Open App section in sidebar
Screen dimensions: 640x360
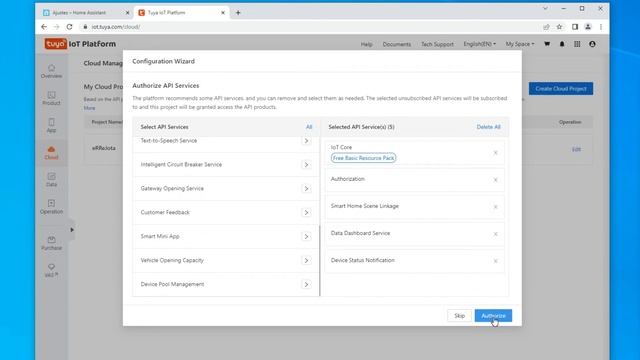pyautogui.click(x=51, y=126)
